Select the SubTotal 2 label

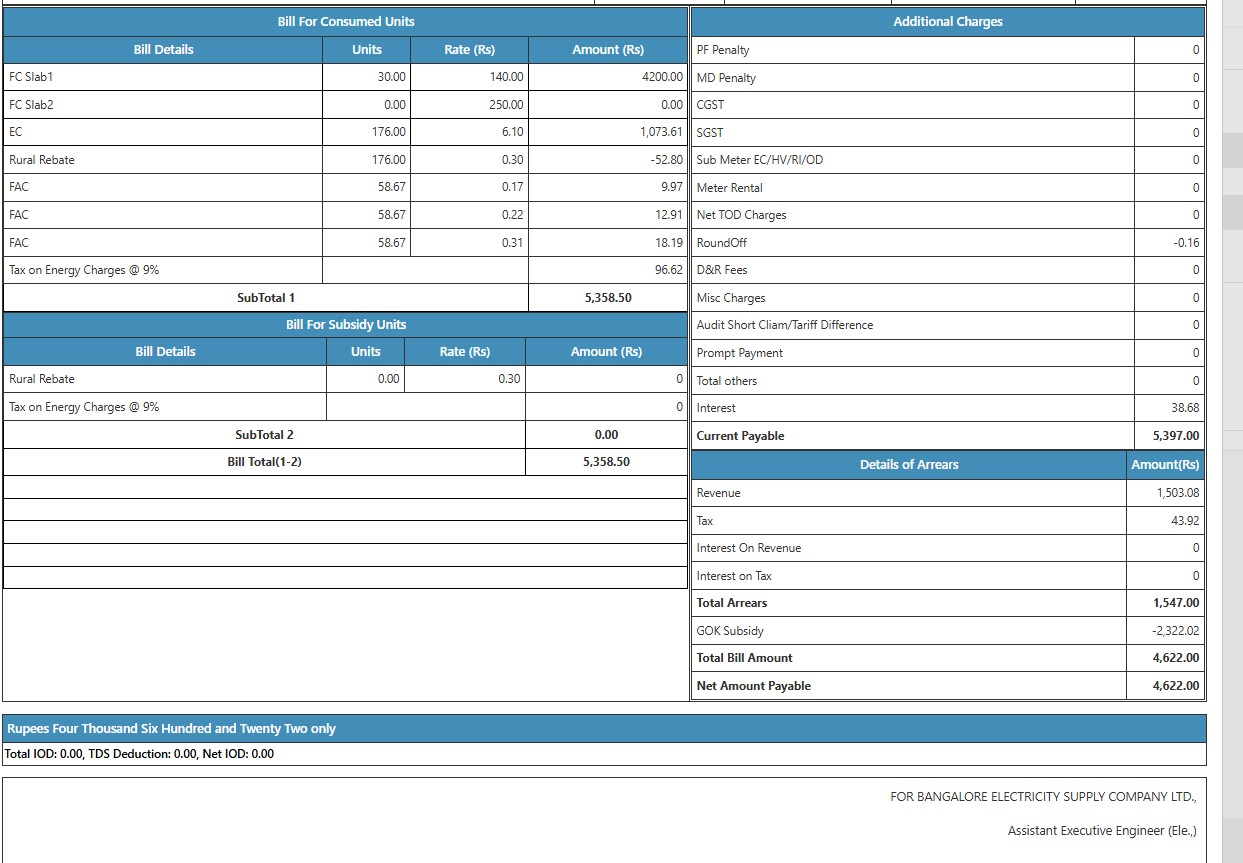pos(264,435)
